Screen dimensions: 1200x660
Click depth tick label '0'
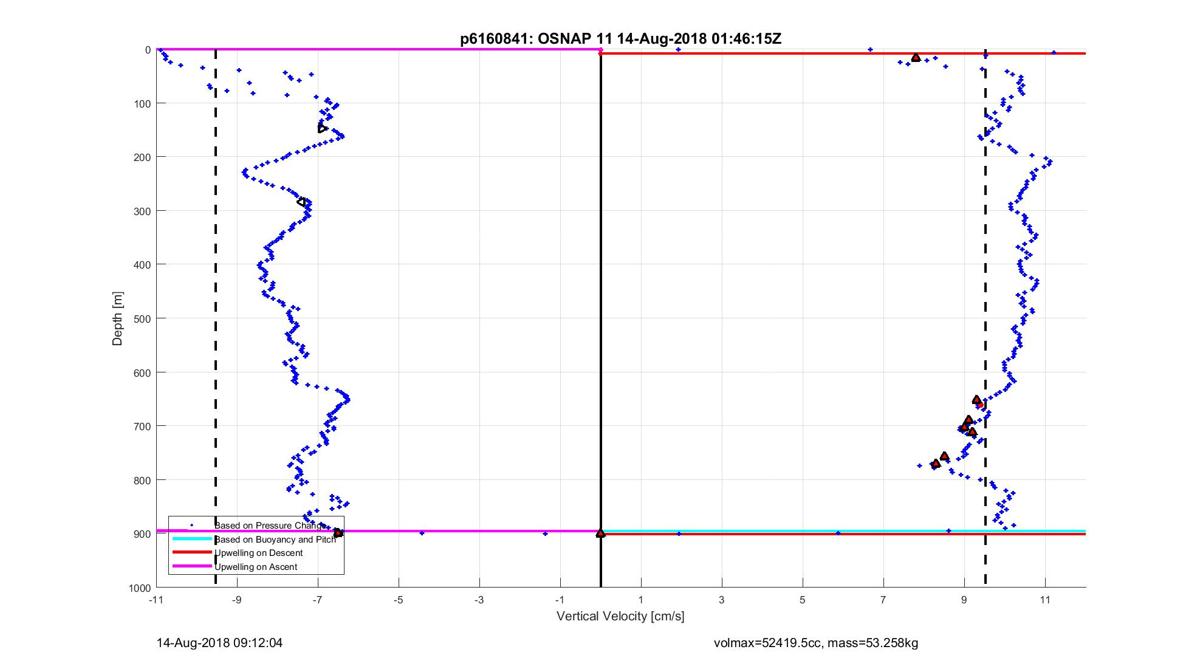coord(147,50)
